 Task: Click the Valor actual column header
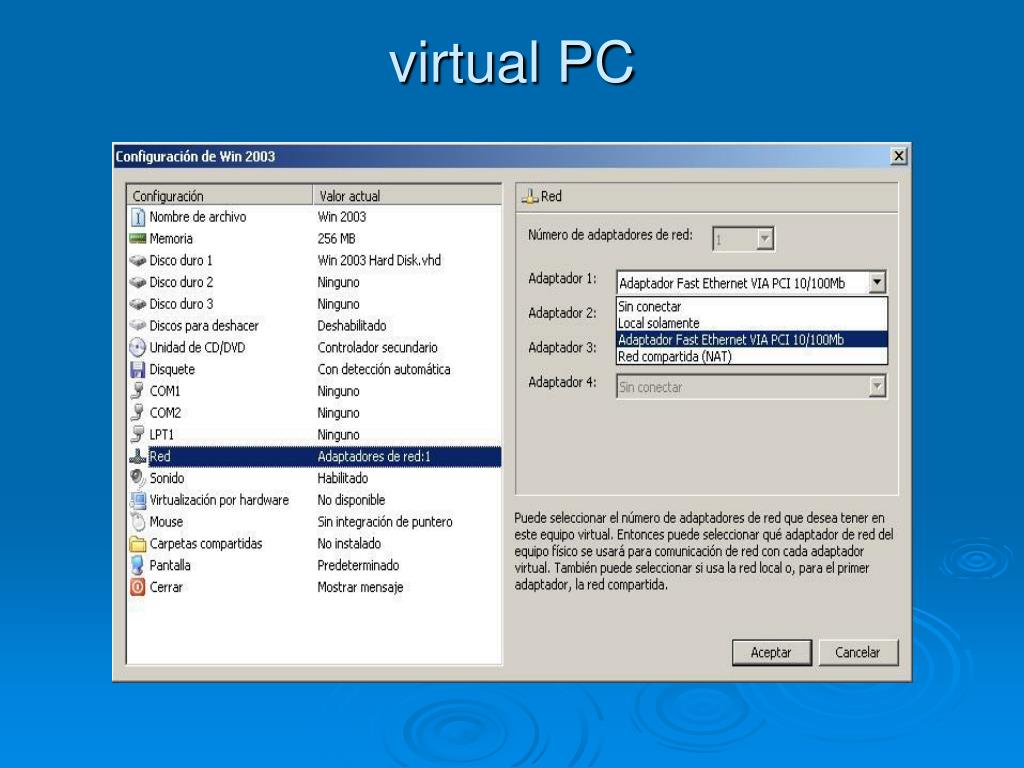click(x=407, y=196)
